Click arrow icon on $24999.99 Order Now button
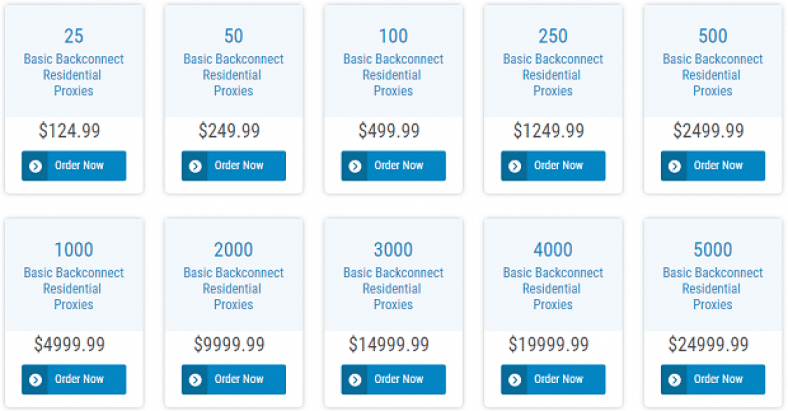Image resolution: width=788 pixels, height=411 pixels. [x=674, y=380]
